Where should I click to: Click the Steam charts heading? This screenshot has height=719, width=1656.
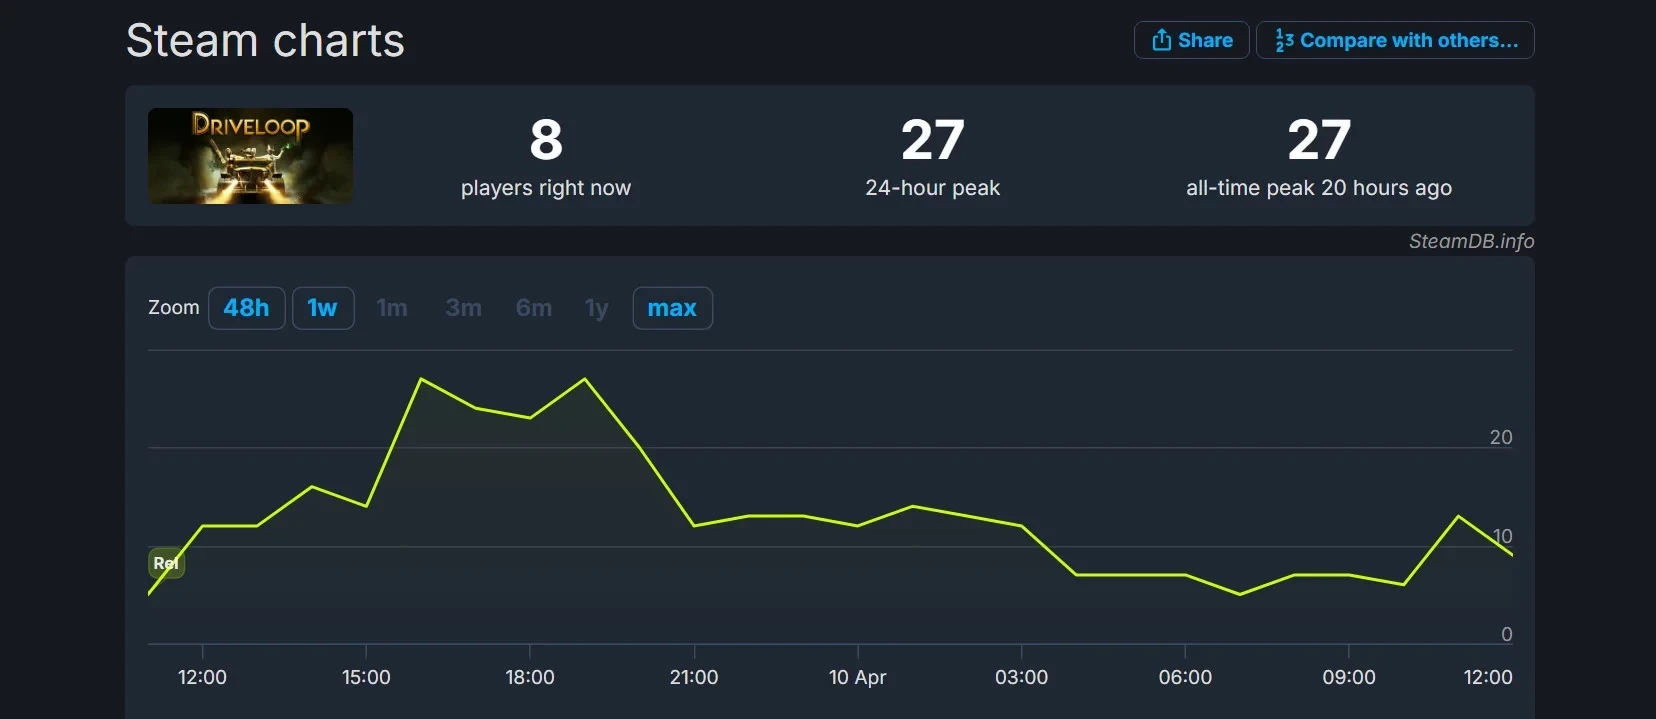pyautogui.click(x=265, y=41)
